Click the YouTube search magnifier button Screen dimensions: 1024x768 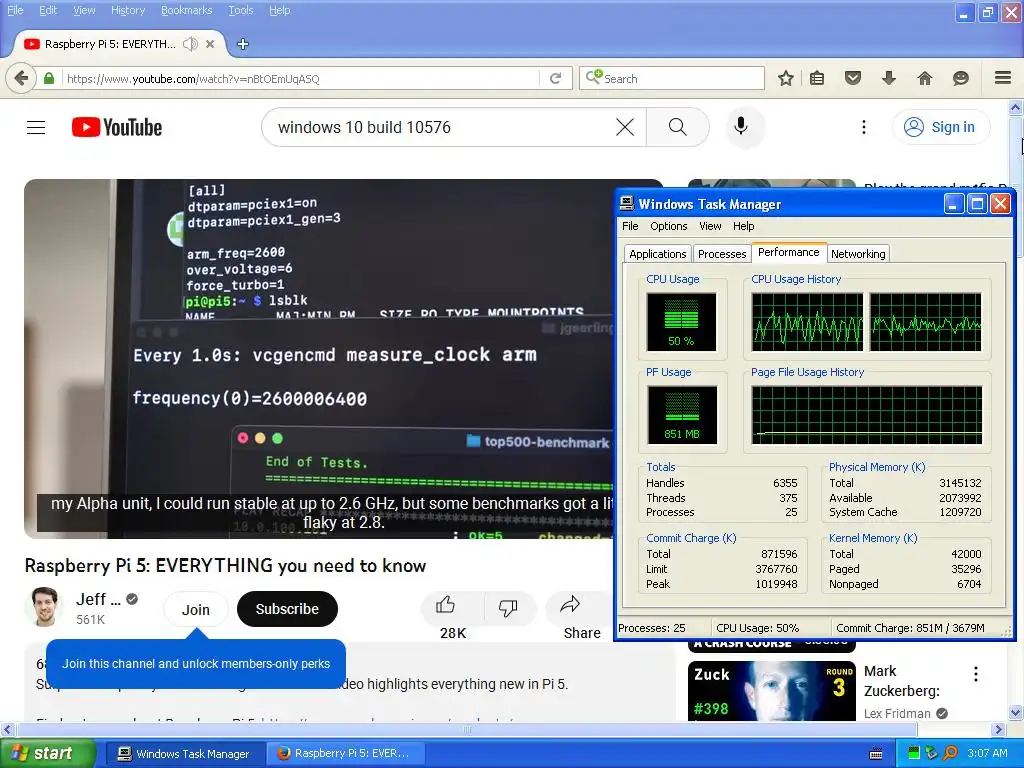click(678, 127)
